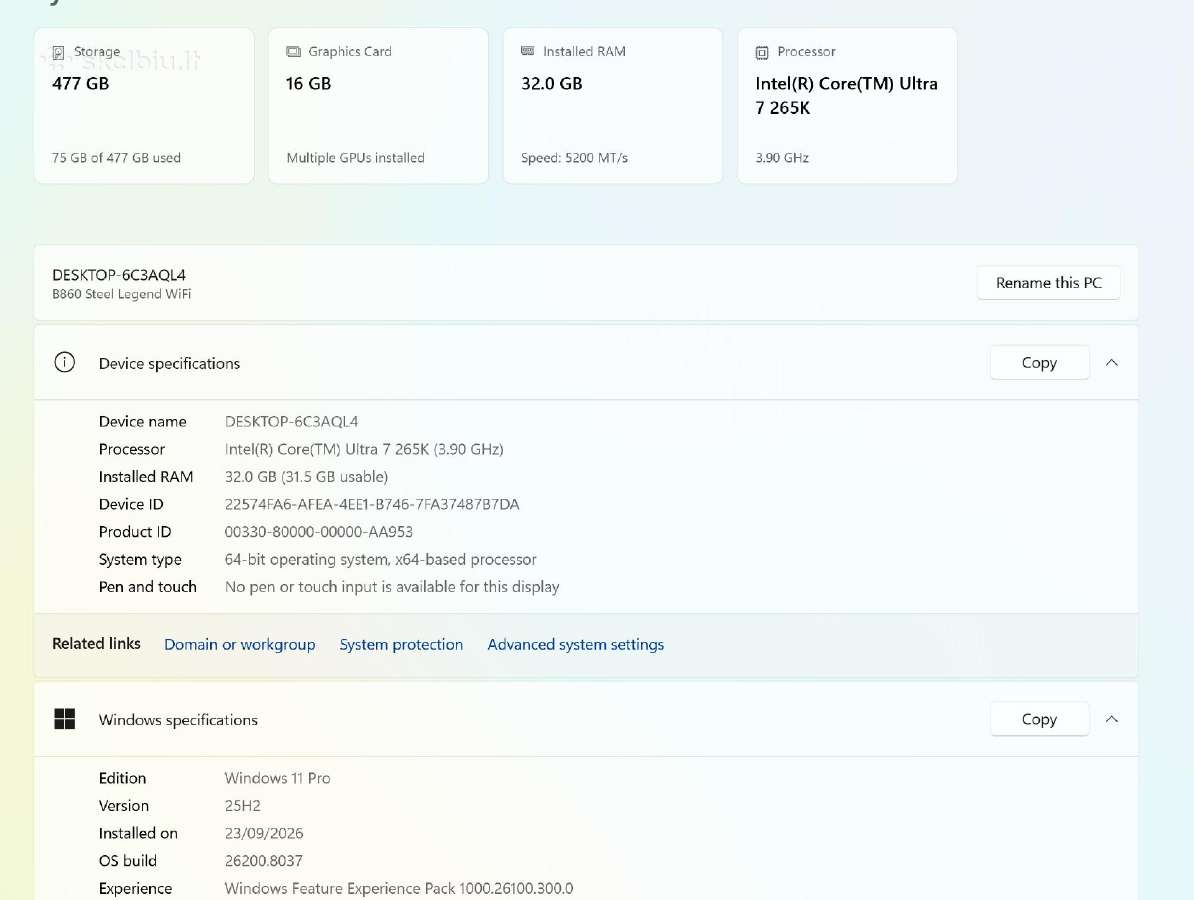Screen dimensions: 1194x900
Task: Click the 'Device specifications' heading
Action: point(169,363)
